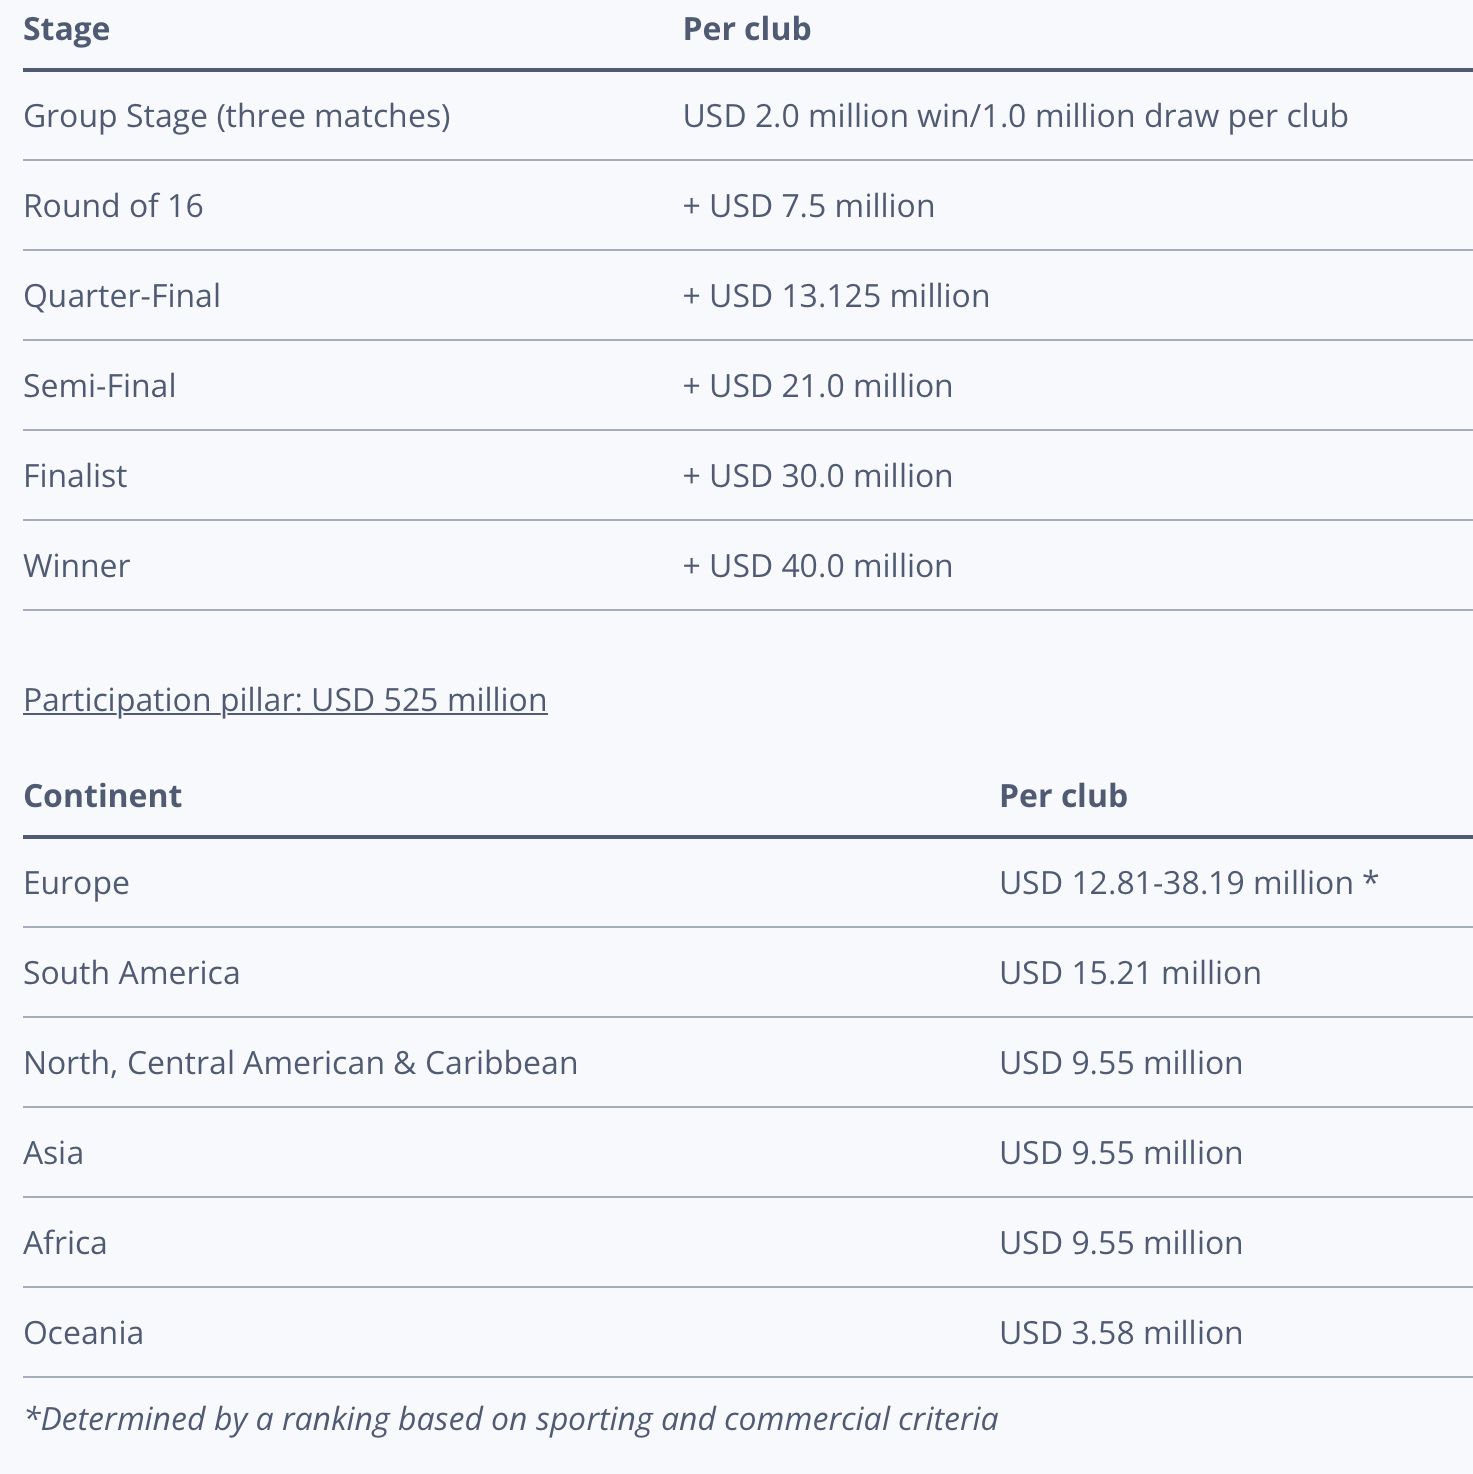
Task: Click the ranking criteria footnote text
Action: (x=511, y=1419)
